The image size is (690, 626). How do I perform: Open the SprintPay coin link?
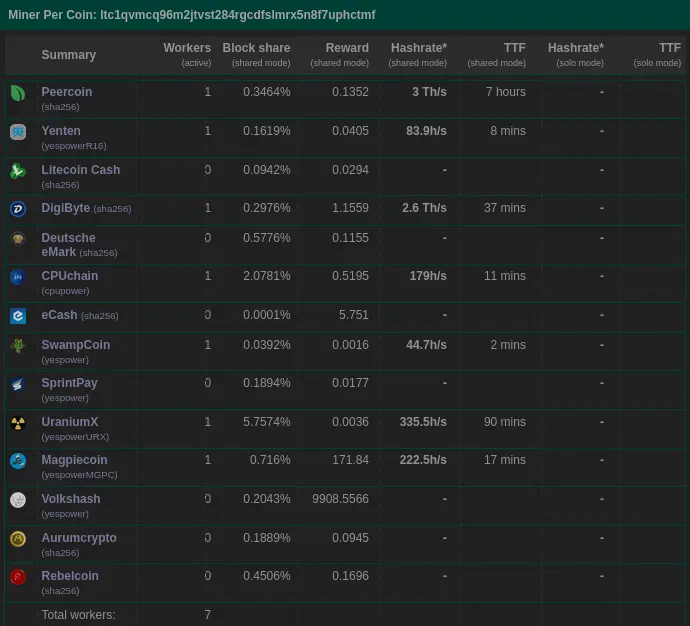pyautogui.click(x=70, y=383)
